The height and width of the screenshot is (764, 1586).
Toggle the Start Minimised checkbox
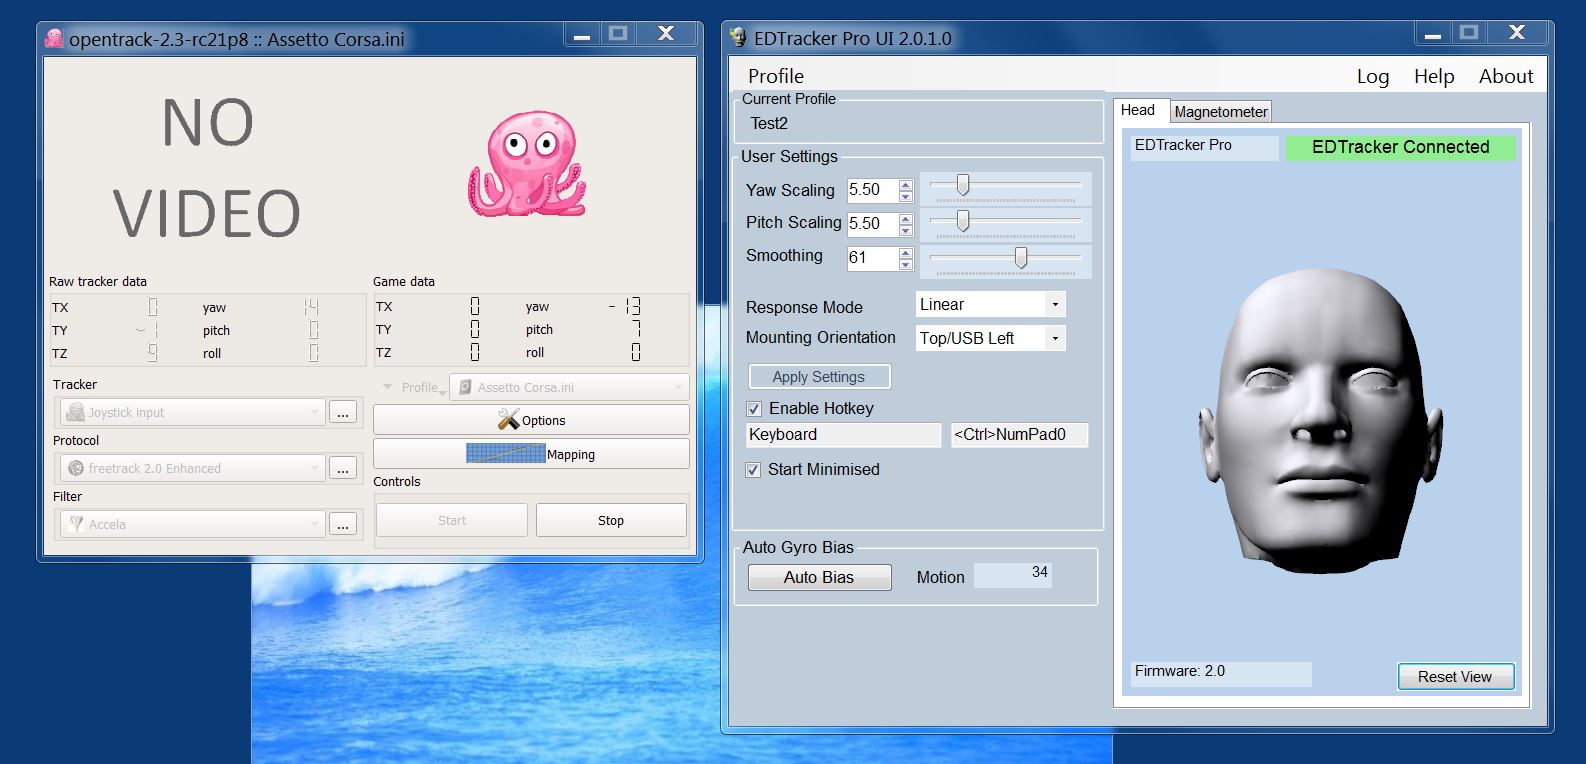click(x=753, y=469)
